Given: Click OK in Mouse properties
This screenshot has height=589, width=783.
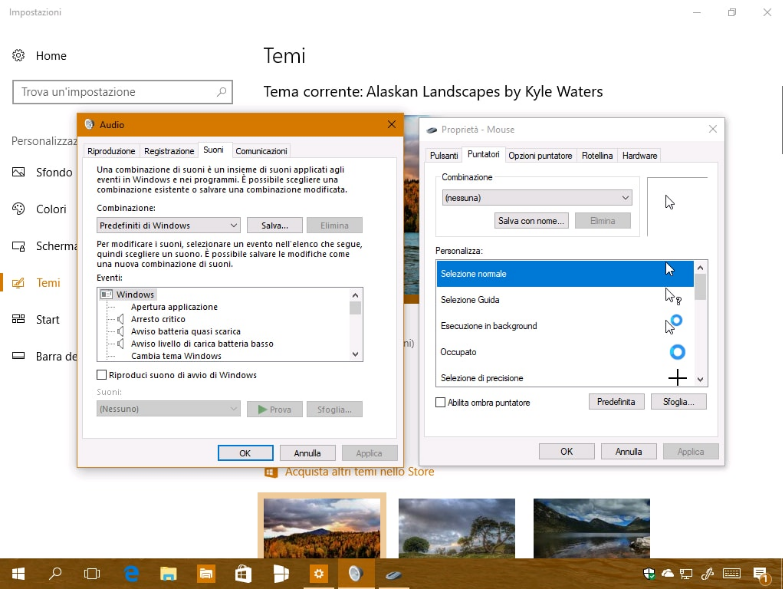Looking at the screenshot, I should pyautogui.click(x=566, y=451).
